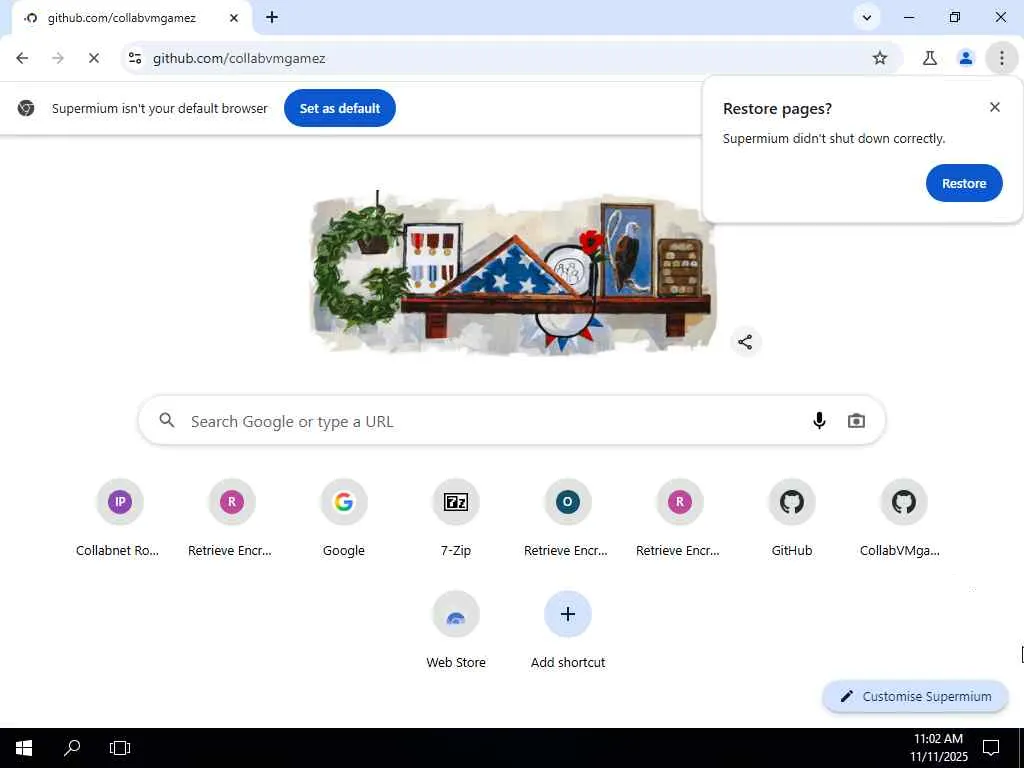Image resolution: width=1024 pixels, height=768 pixels.
Task: Open Task View on taskbar
Action: tap(120, 748)
